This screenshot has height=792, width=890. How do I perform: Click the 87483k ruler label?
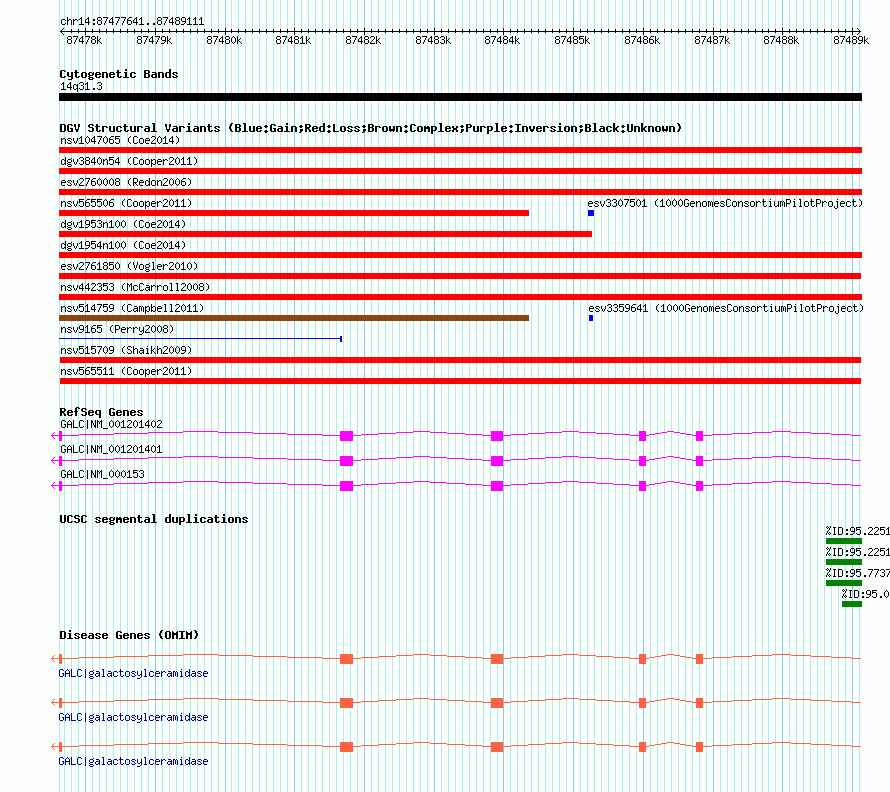pyautogui.click(x=433, y=40)
